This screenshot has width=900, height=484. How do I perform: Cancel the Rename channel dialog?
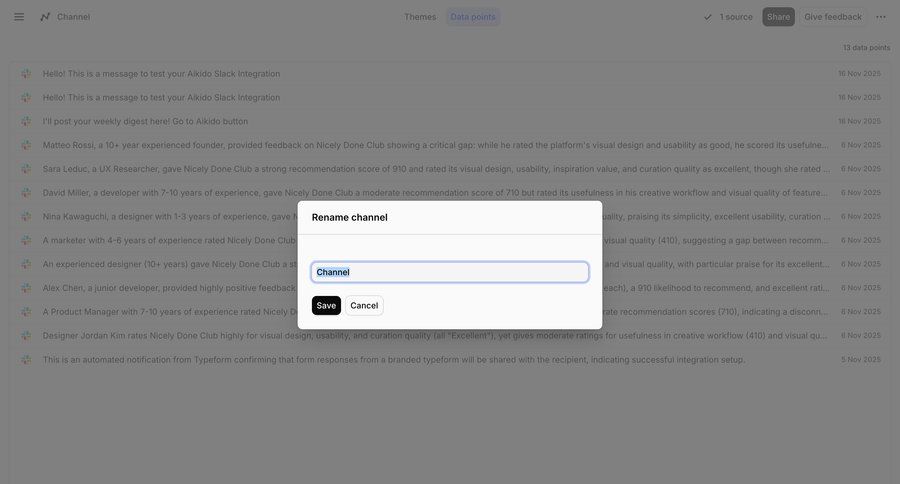tap(364, 305)
